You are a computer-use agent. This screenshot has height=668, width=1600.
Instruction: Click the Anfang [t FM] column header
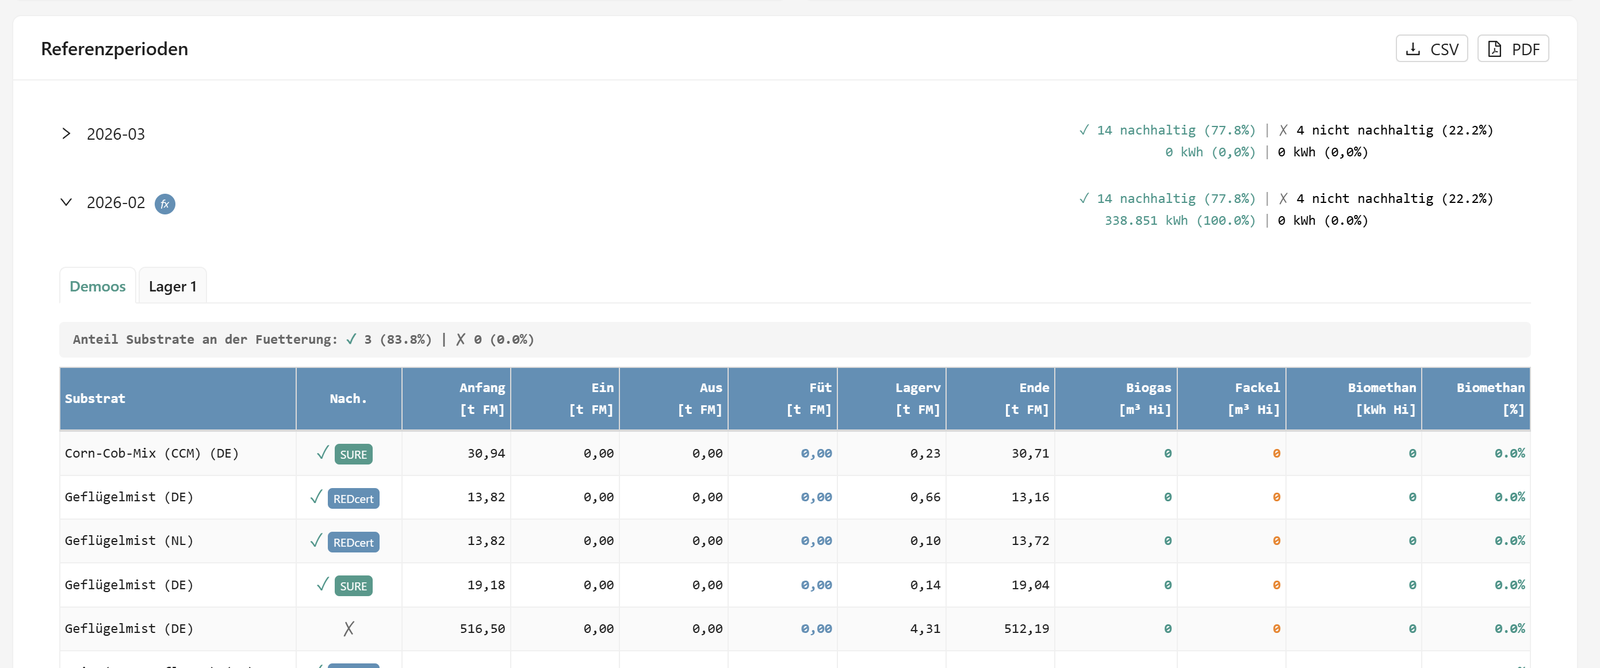coord(456,399)
